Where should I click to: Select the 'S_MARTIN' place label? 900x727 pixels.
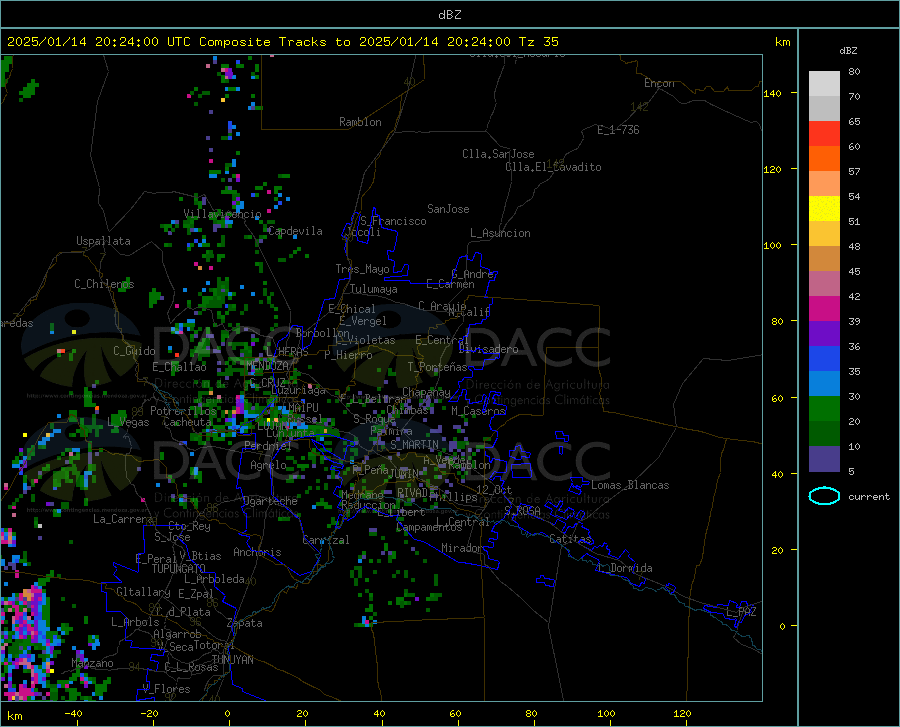coord(414,444)
